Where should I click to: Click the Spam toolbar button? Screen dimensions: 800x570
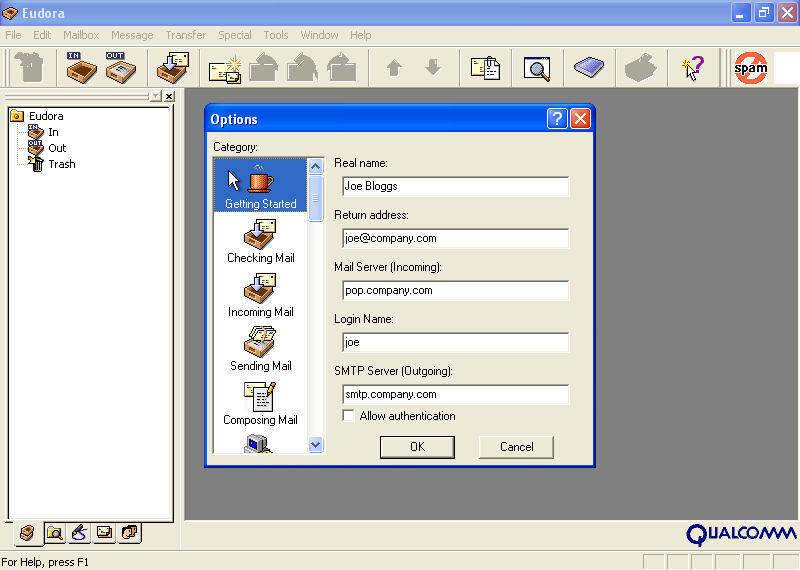pos(751,68)
